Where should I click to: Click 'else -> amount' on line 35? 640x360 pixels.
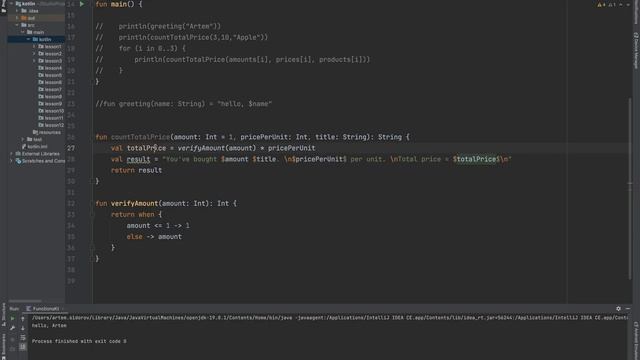pos(154,237)
